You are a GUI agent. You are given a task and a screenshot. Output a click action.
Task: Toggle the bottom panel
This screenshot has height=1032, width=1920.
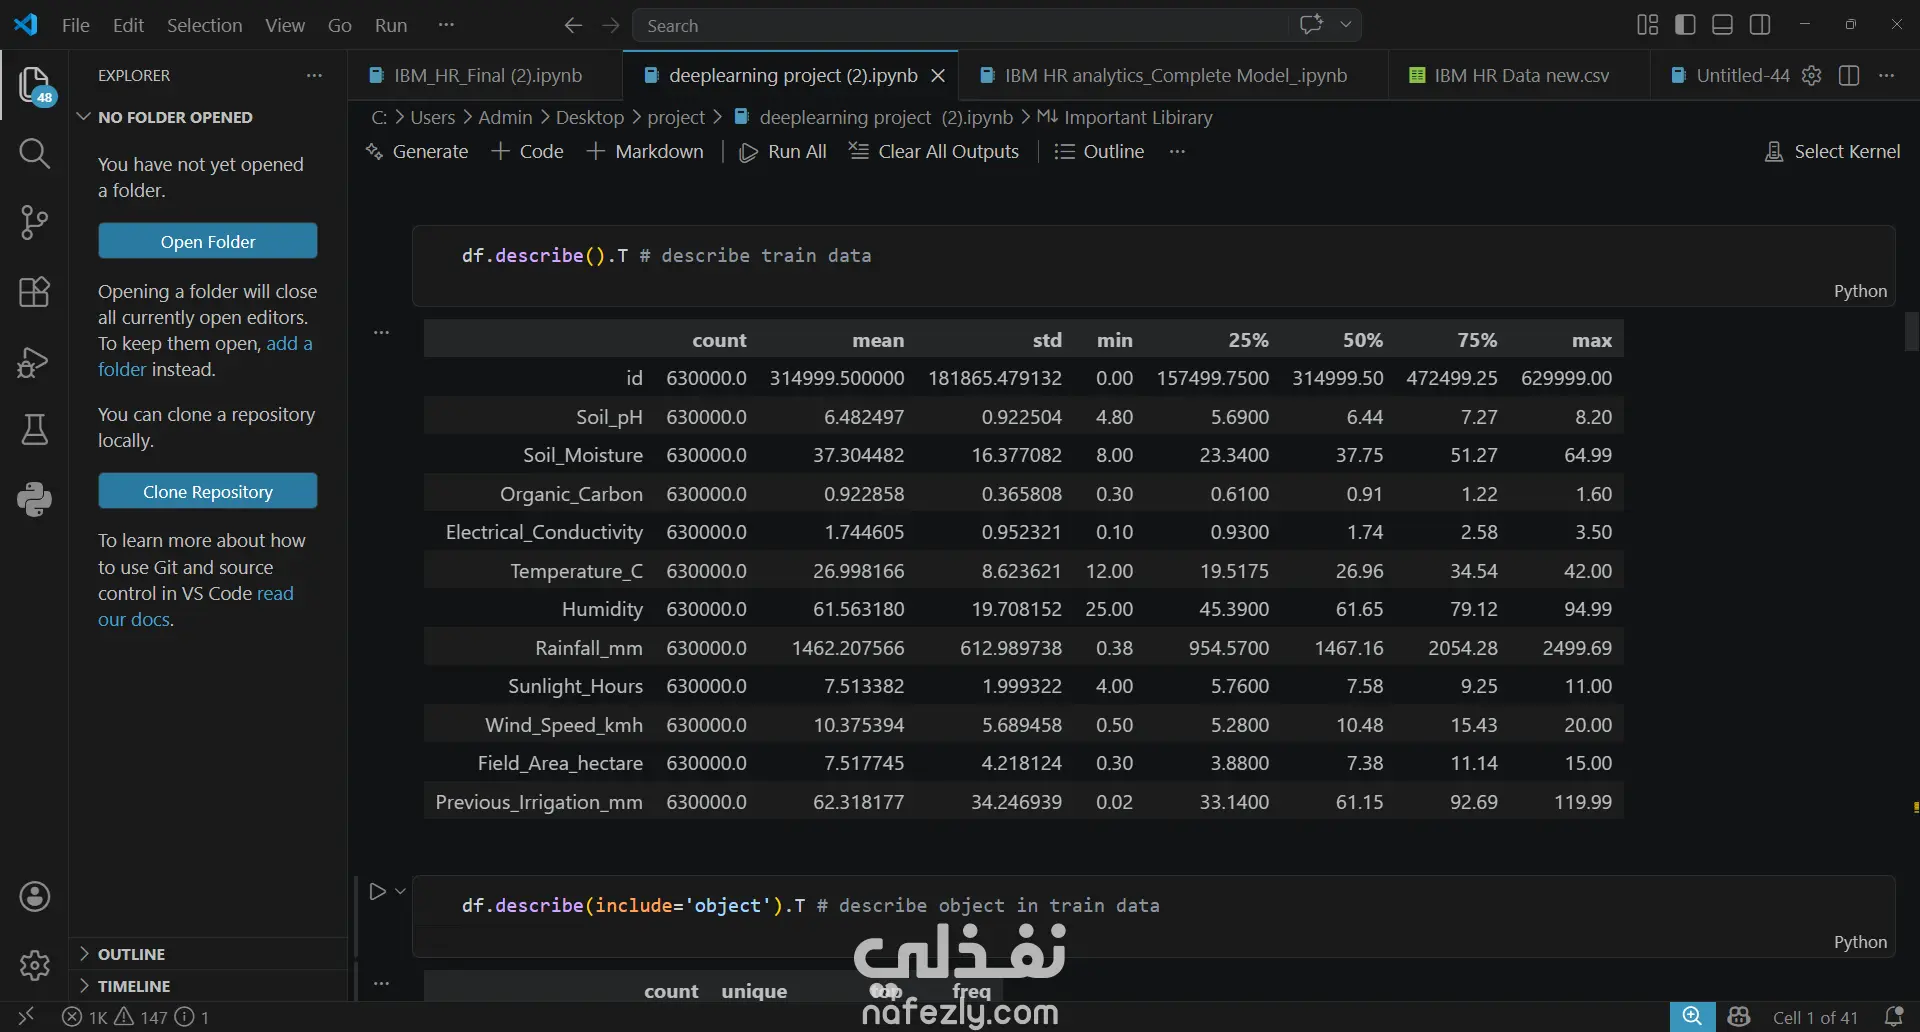tap(1722, 25)
